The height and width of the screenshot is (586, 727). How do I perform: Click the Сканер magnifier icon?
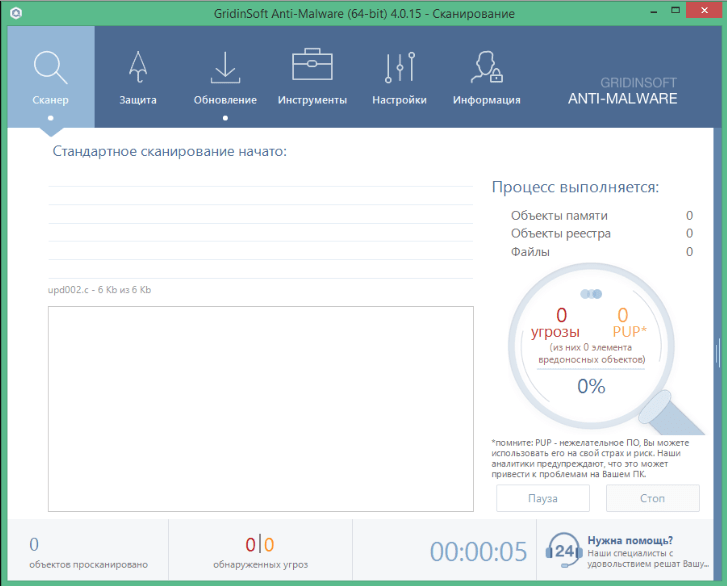tap(50, 66)
